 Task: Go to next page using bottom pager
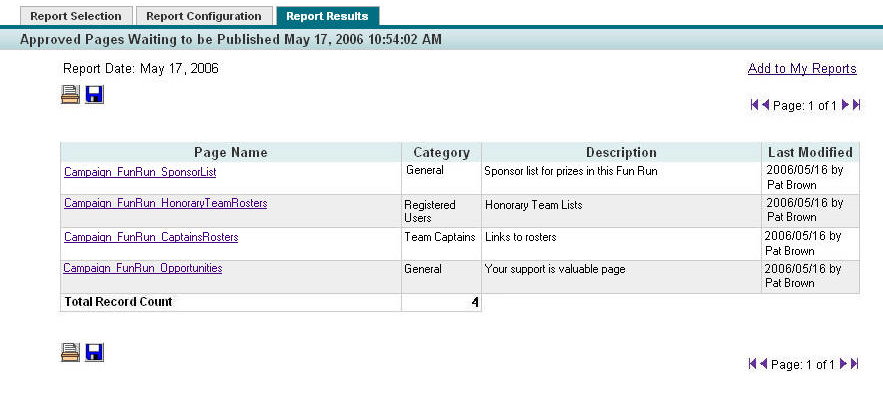tap(844, 364)
